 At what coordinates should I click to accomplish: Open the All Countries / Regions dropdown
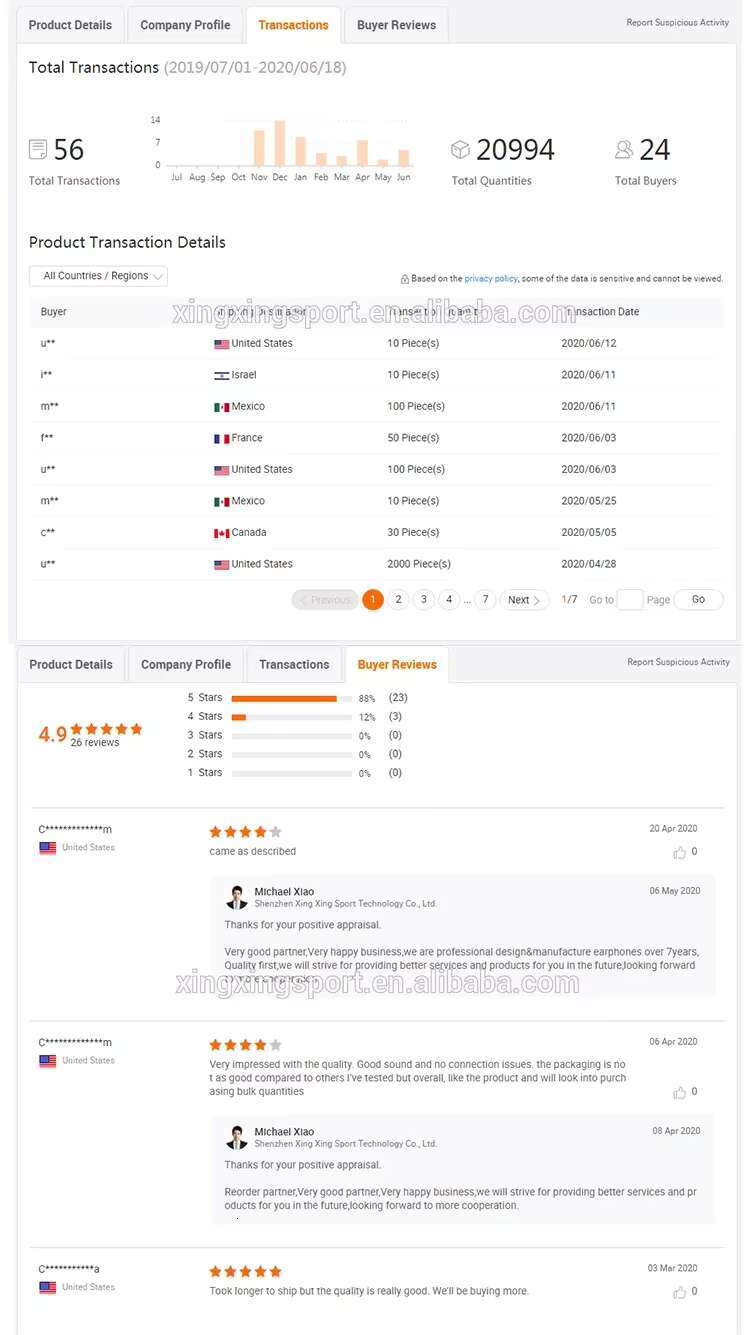click(98, 276)
